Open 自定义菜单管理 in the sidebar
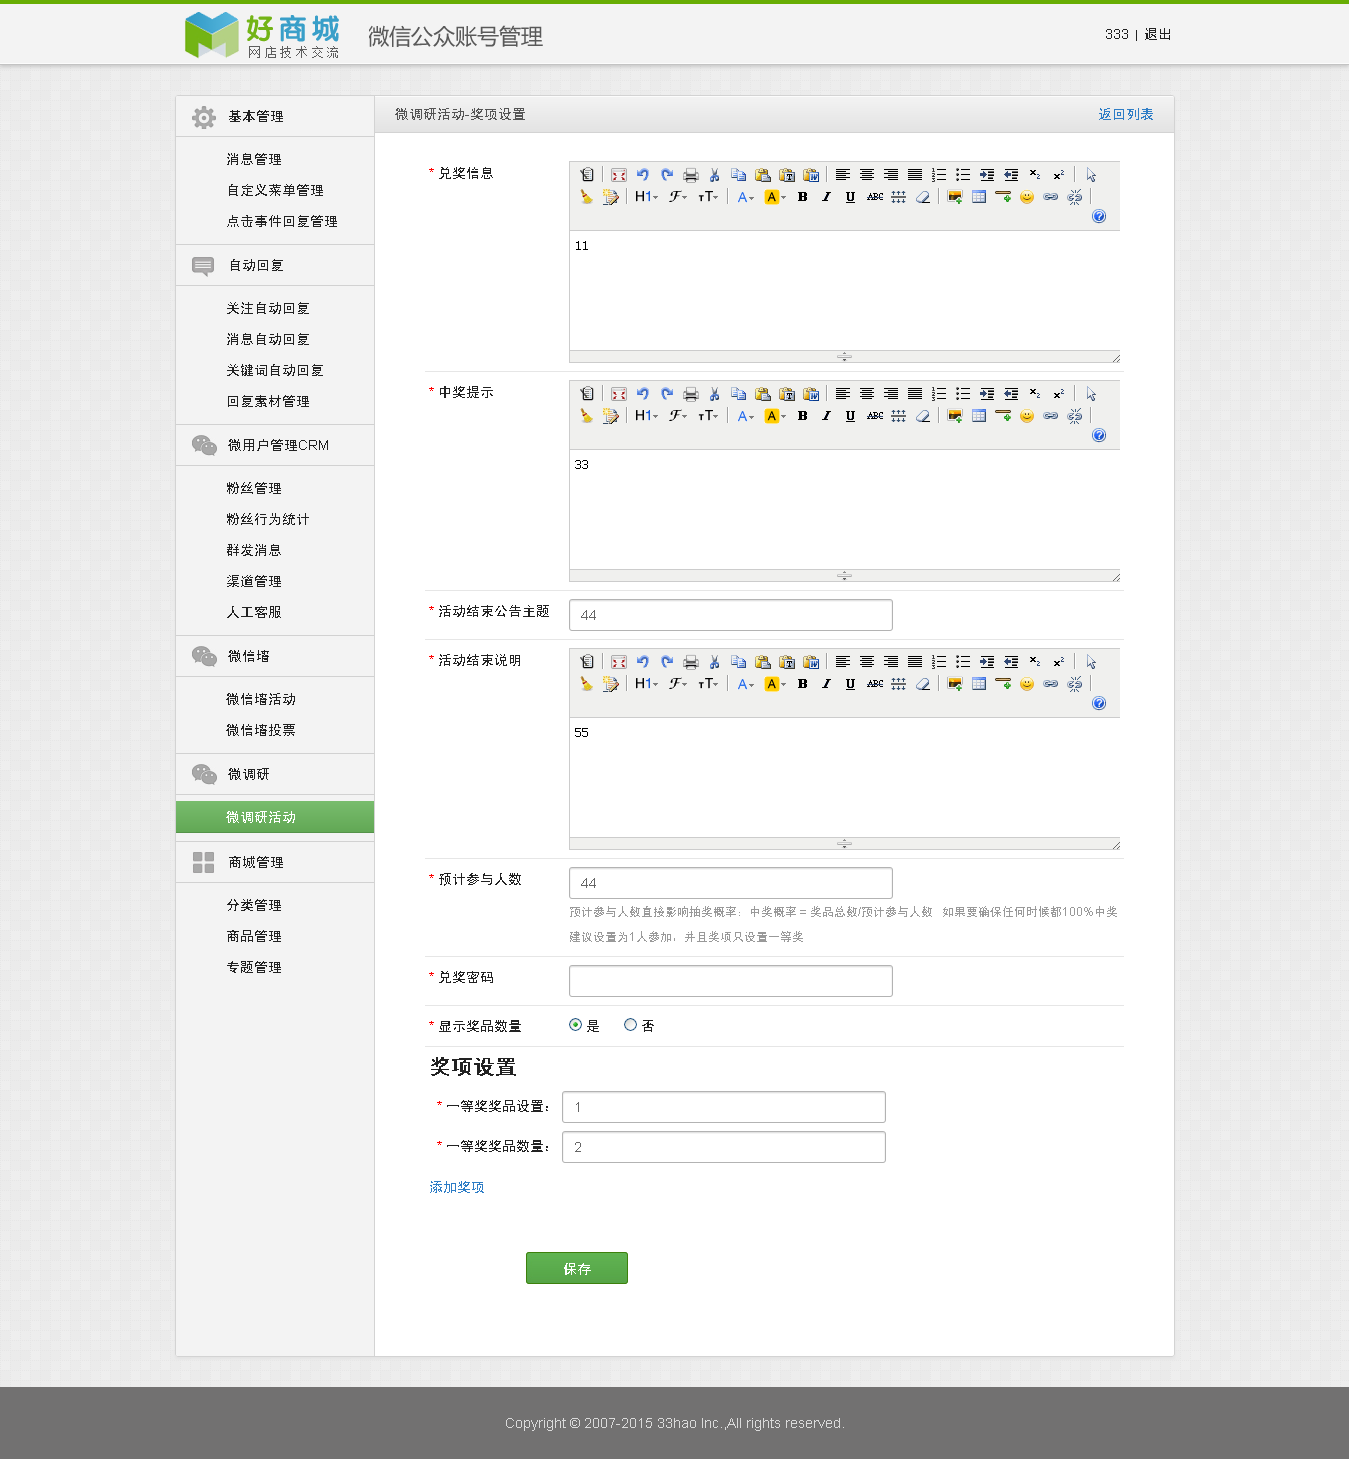This screenshot has width=1349, height=1459. click(275, 191)
